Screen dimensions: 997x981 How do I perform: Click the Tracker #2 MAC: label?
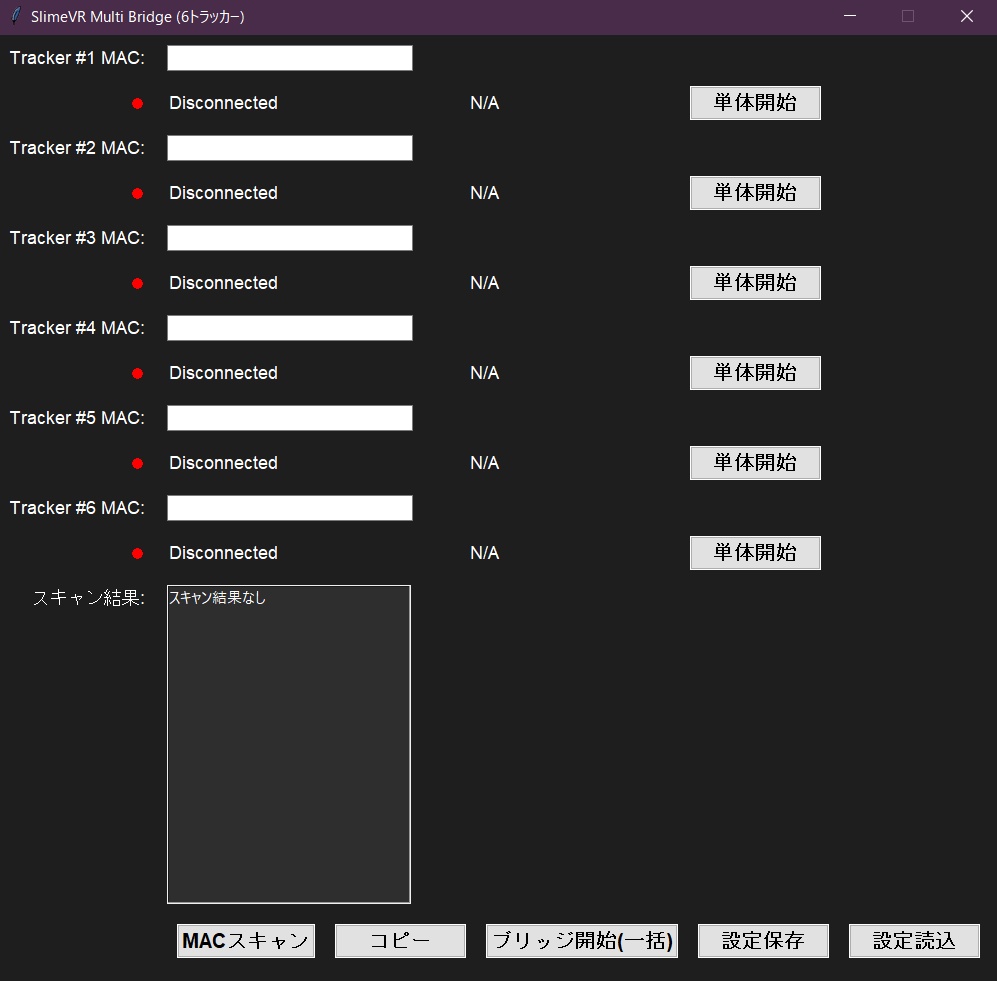(77, 148)
